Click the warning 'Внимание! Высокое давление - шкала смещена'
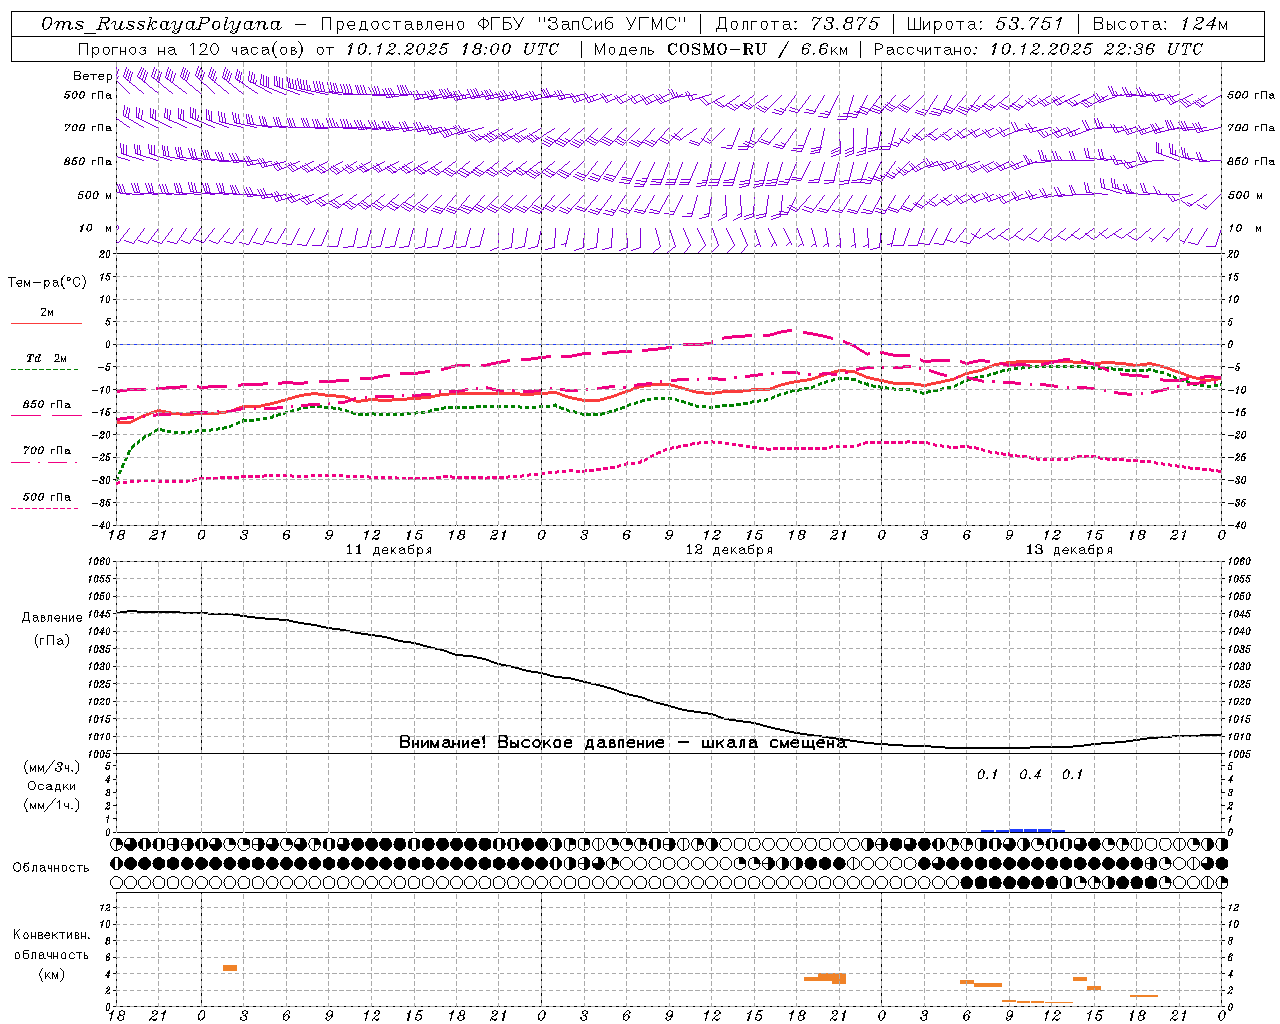Viewport: 1280px width, 1024px height. click(x=623, y=743)
